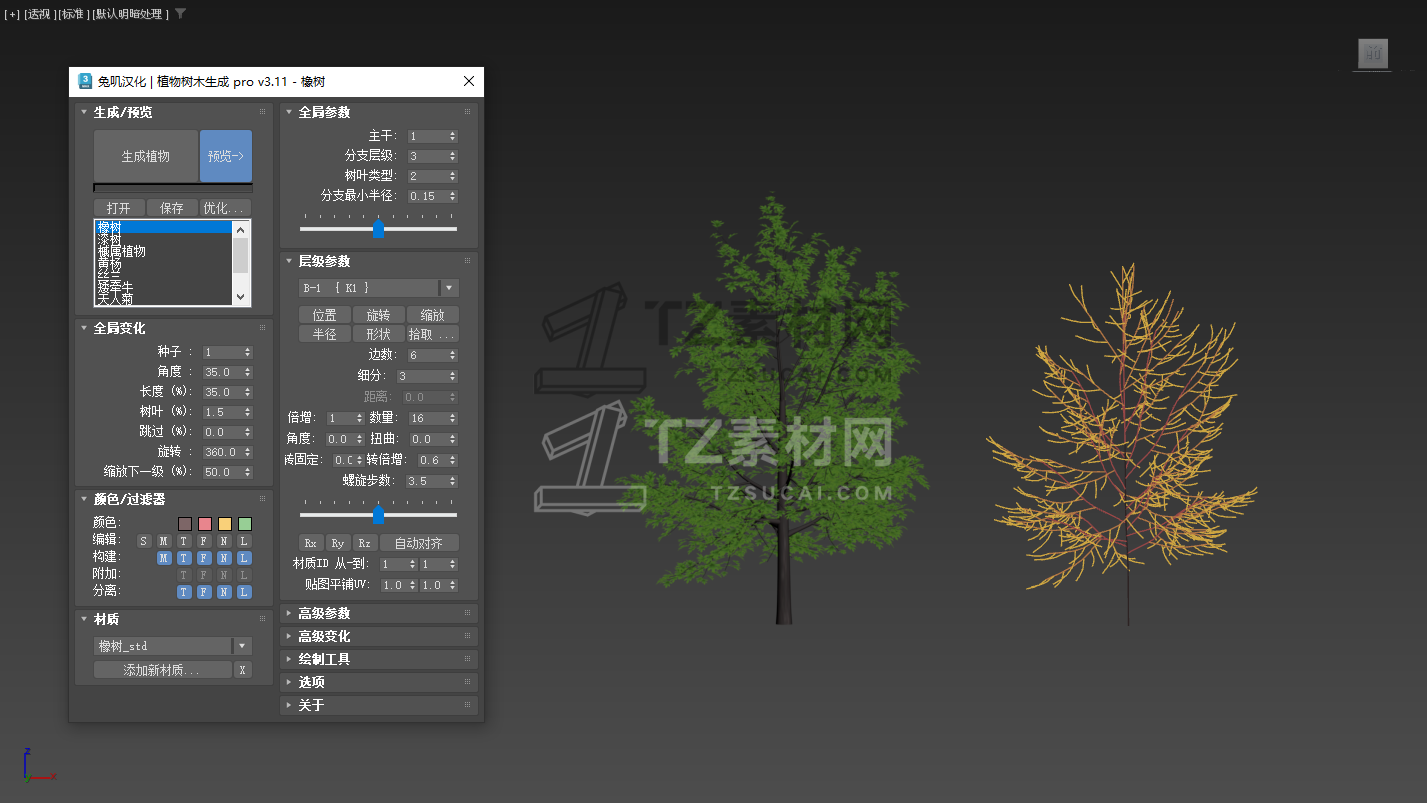
Task: Click the 全局参数 slider handle
Action: 378,229
